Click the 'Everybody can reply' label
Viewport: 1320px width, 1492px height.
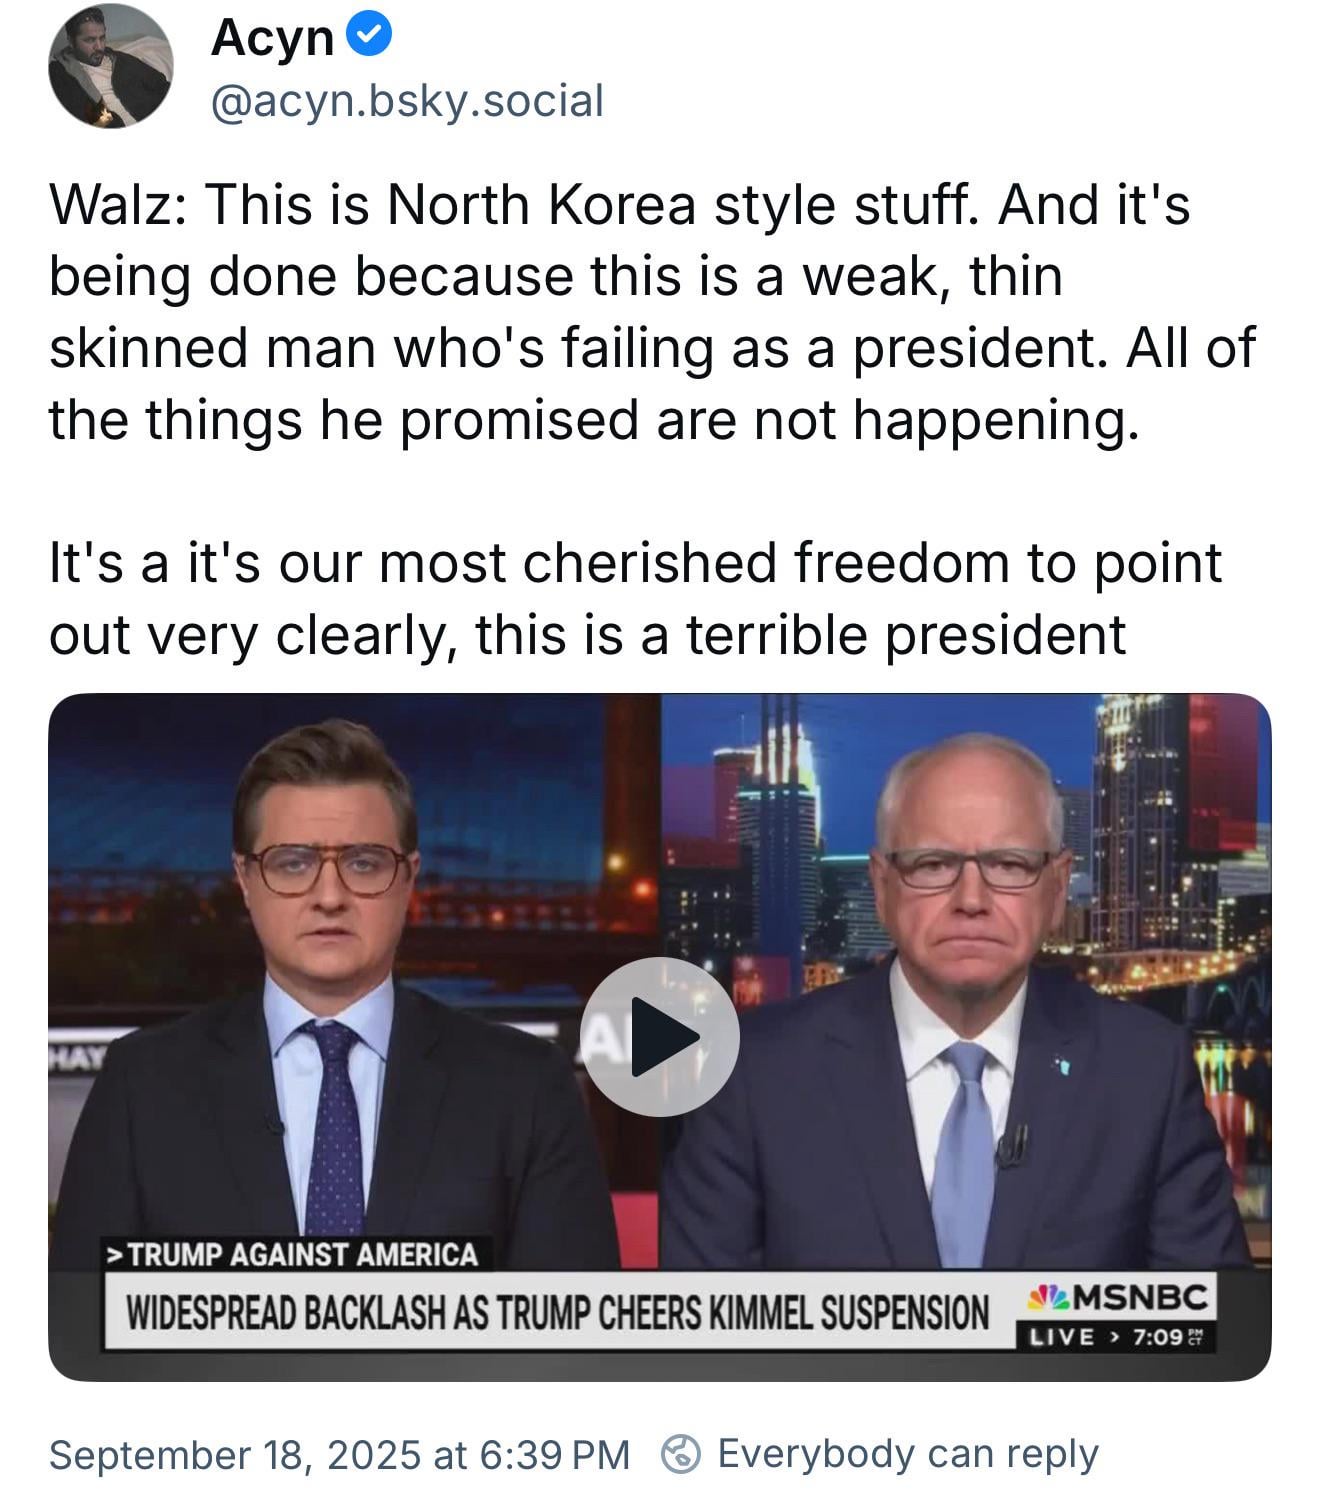click(908, 1454)
